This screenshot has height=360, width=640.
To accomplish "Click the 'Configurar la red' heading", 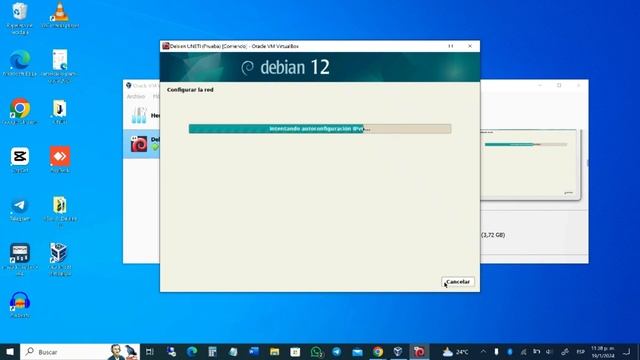I will [x=190, y=90].
